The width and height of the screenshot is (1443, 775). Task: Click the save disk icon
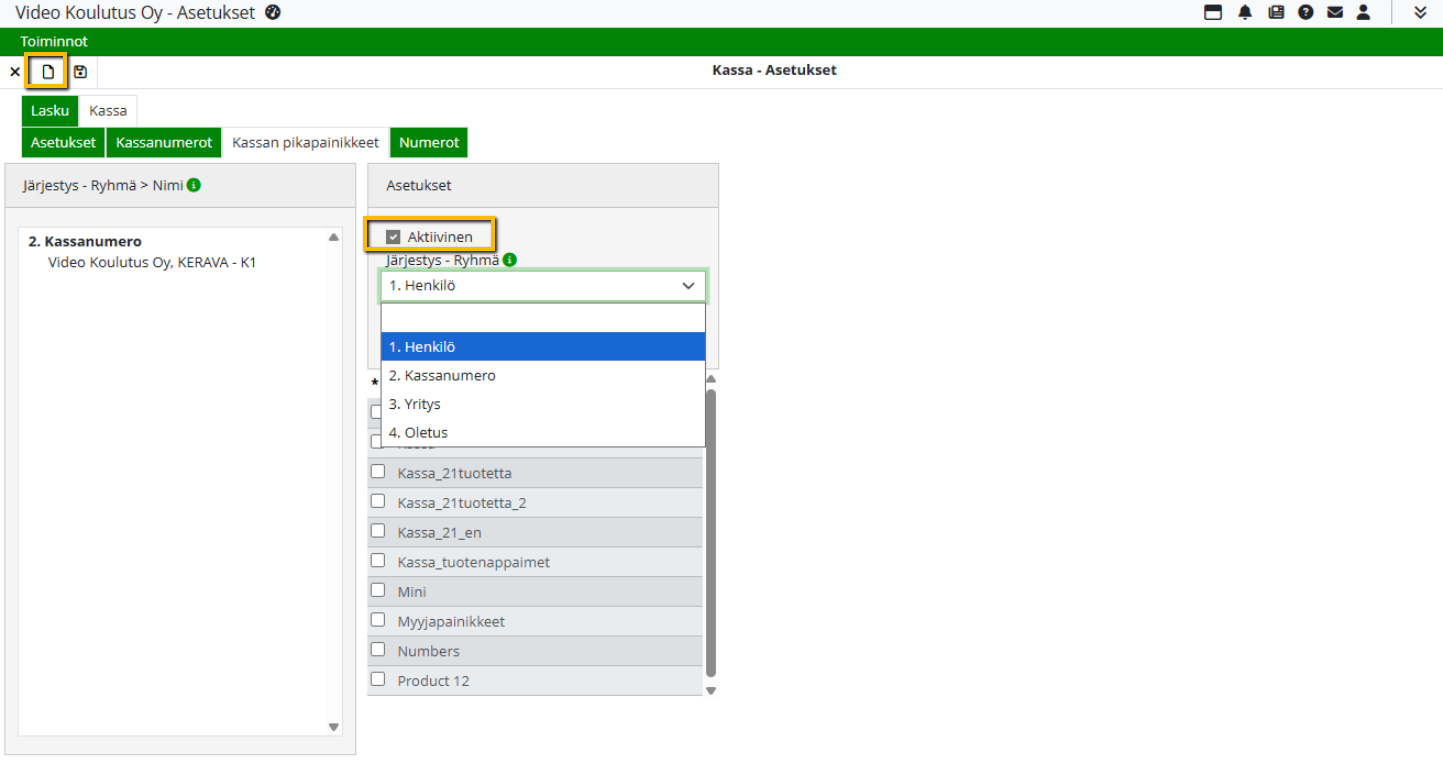[80, 72]
